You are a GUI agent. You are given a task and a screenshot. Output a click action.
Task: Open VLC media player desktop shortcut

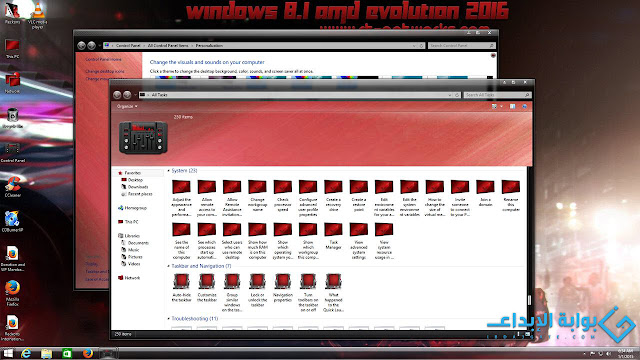tap(38, 16)
